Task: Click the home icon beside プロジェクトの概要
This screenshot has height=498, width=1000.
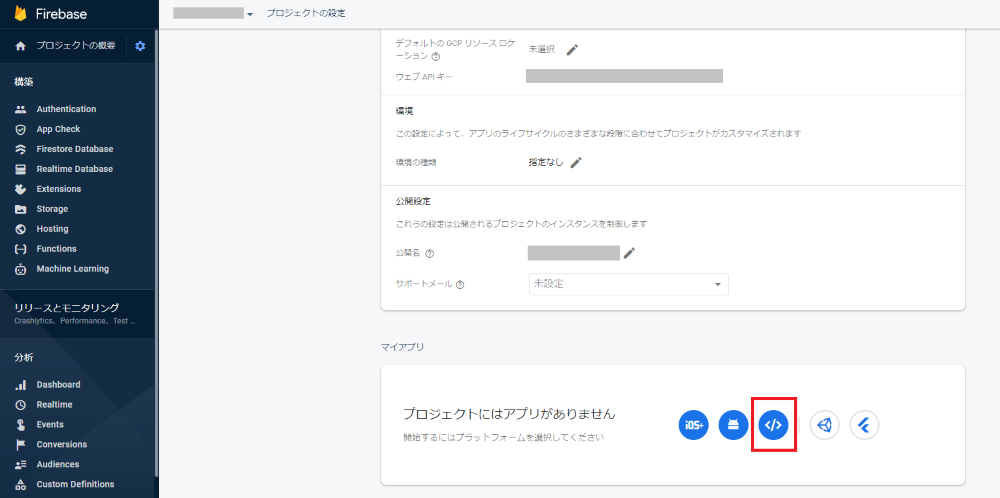Action: 20,46
